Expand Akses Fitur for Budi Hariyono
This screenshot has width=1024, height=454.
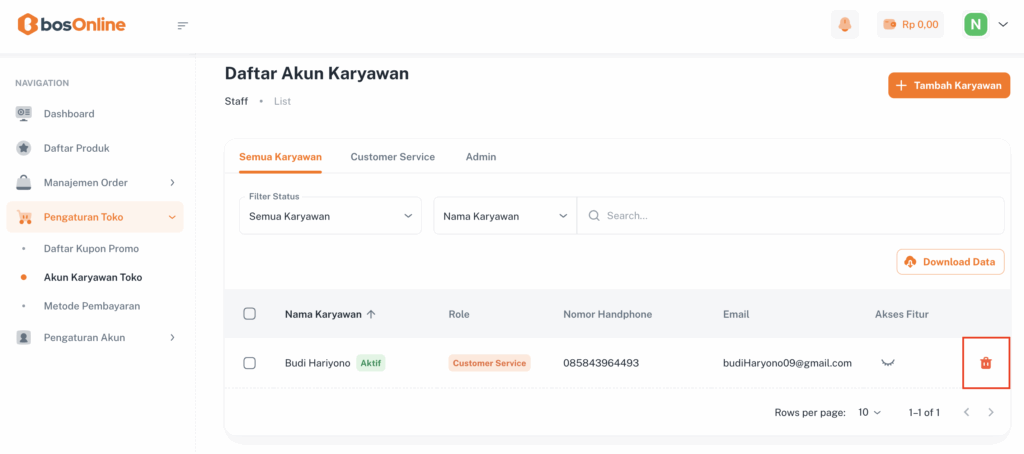pos(886,363)
